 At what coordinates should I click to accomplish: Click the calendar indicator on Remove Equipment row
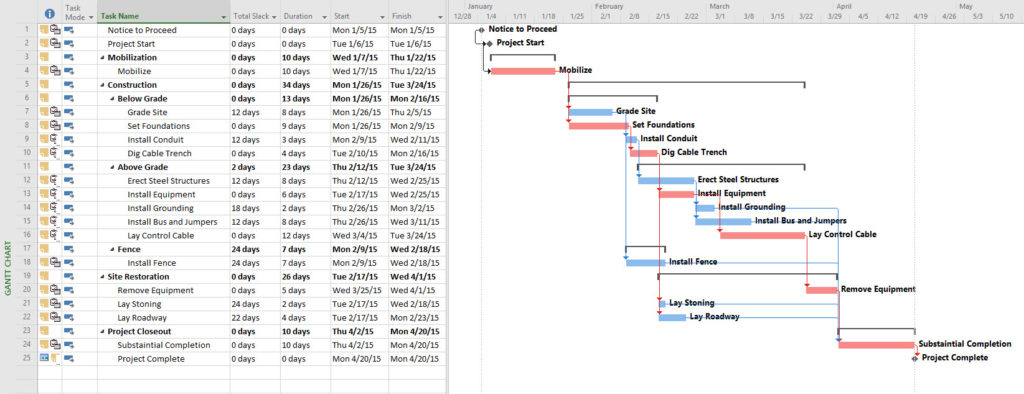coord(55,290)
